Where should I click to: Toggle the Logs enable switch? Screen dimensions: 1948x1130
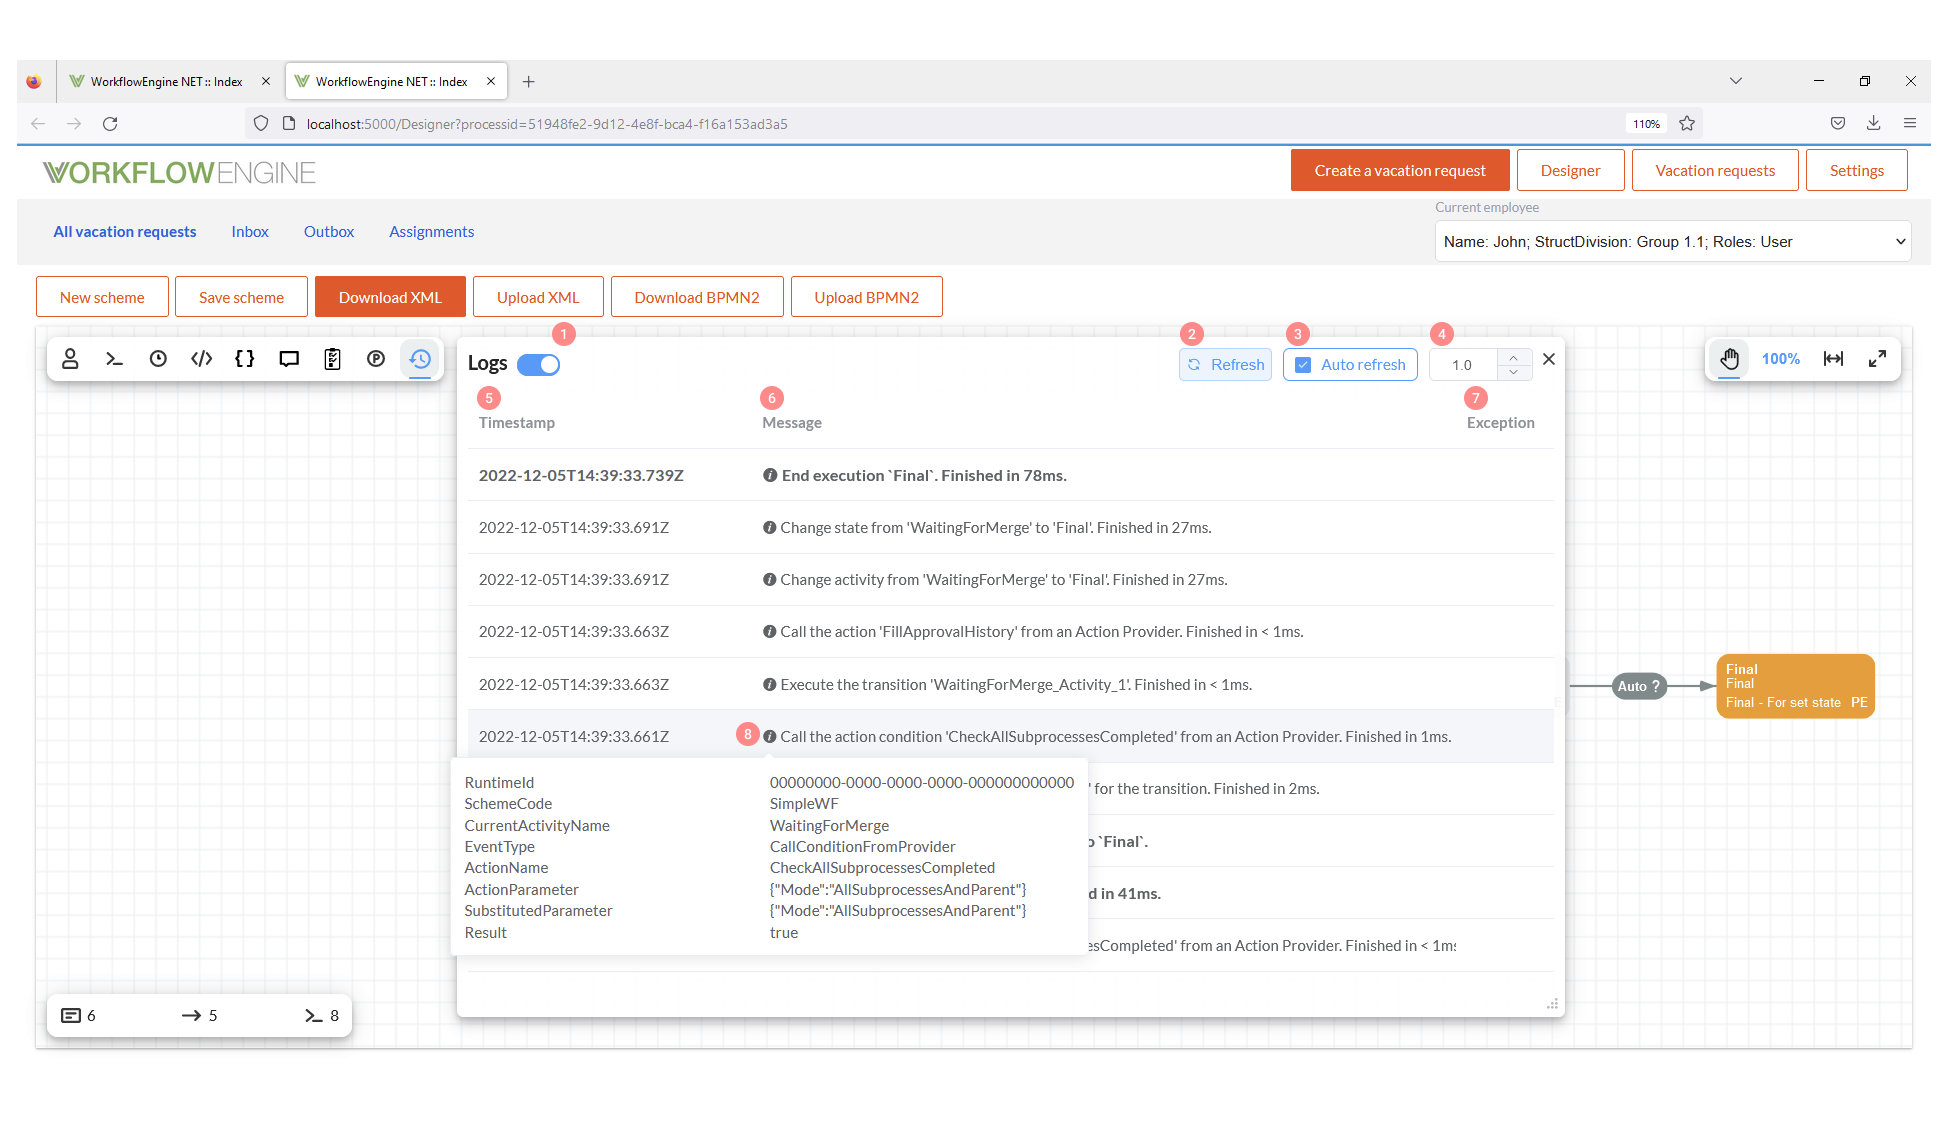coord(538,365)
